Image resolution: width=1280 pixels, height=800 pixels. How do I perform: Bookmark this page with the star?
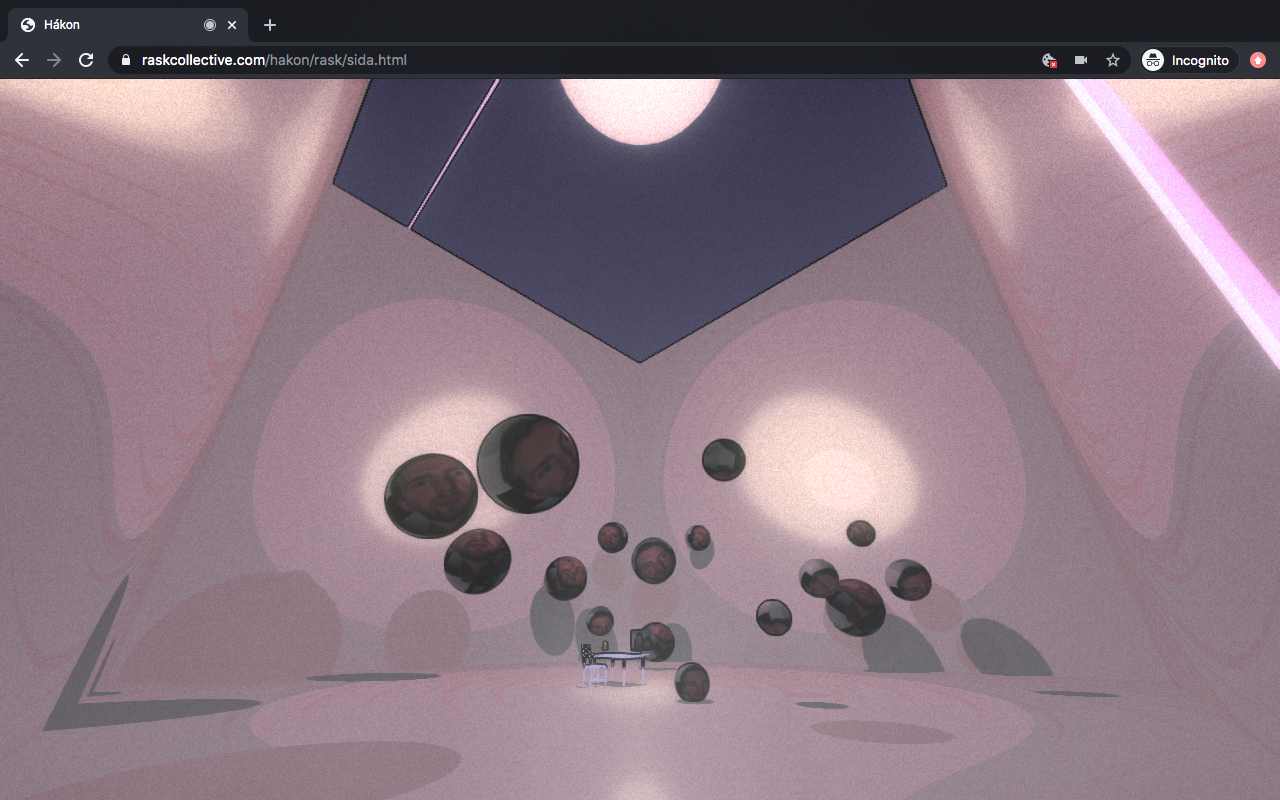coord(1113,60)
